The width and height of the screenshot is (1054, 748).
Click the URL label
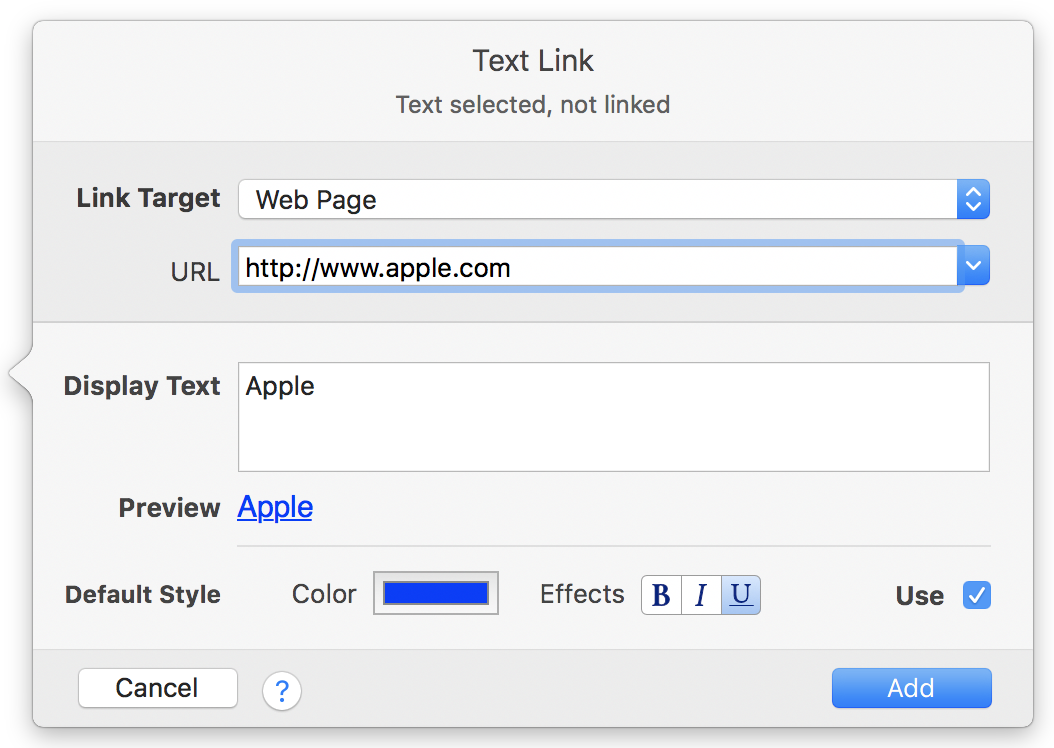tap(195, 272)
